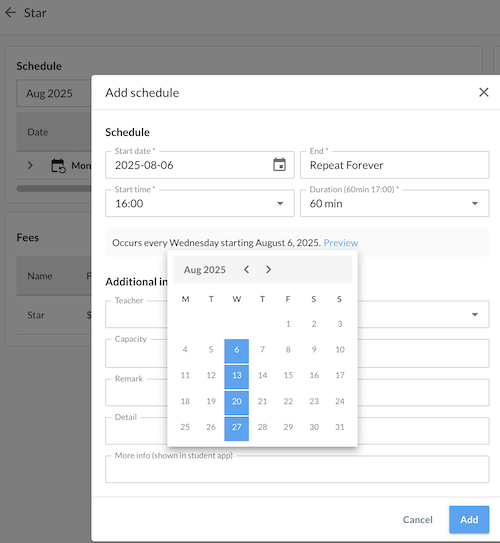Open the Preview link
This screenshot has height=543, width=500.
pyautogui.click(x=341, y=242)
